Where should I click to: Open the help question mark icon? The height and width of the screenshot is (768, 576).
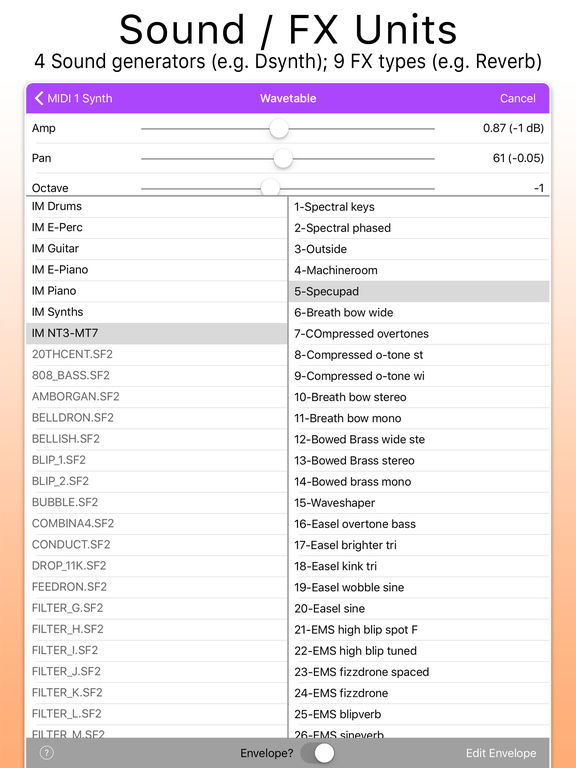point(47,753)
